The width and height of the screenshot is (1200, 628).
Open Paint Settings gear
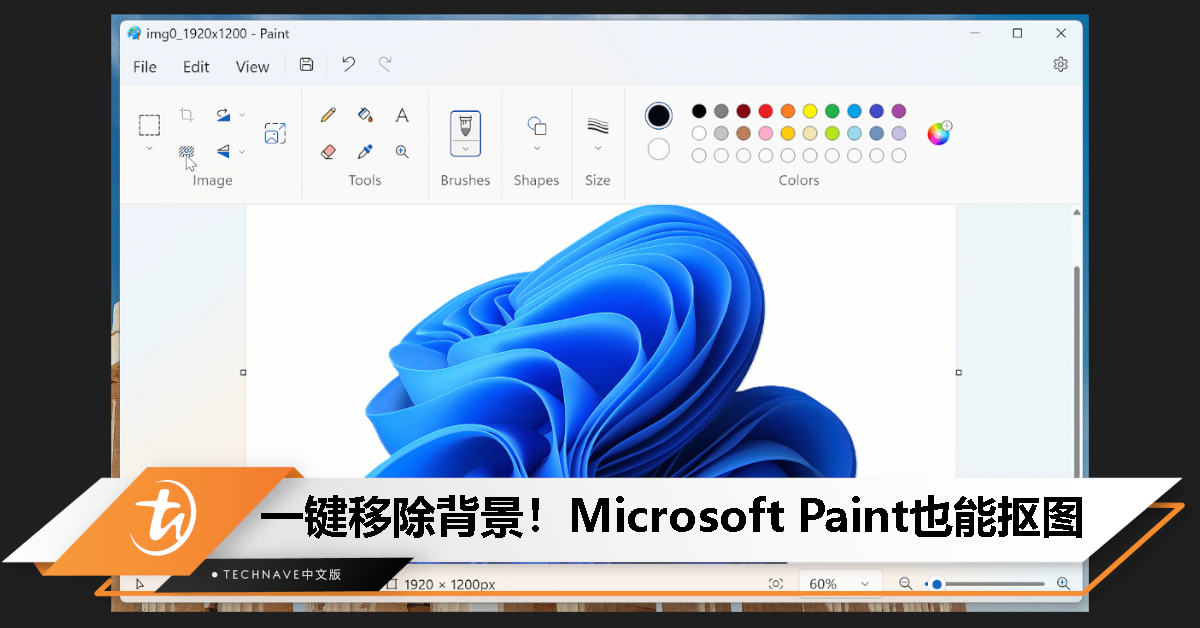tap(1061, 64)
